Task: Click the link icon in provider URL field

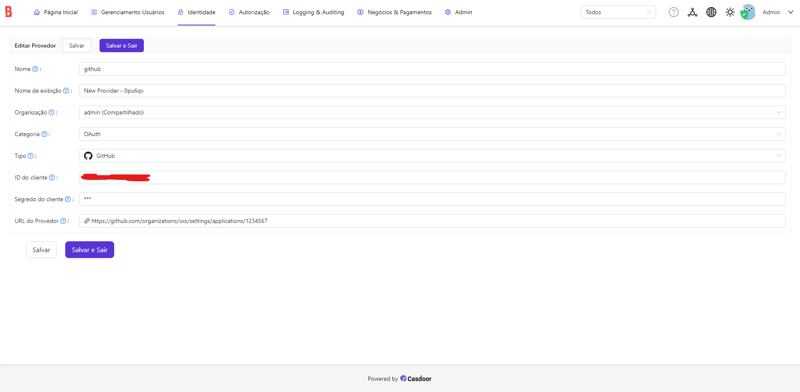Action: tap(87, 221)
